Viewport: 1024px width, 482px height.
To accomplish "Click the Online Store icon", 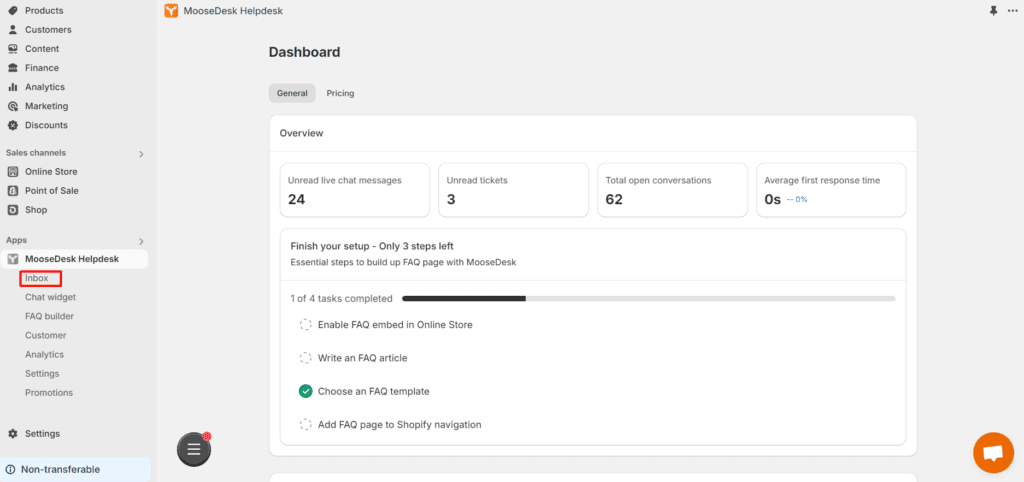I will click(x=12, y=172).
